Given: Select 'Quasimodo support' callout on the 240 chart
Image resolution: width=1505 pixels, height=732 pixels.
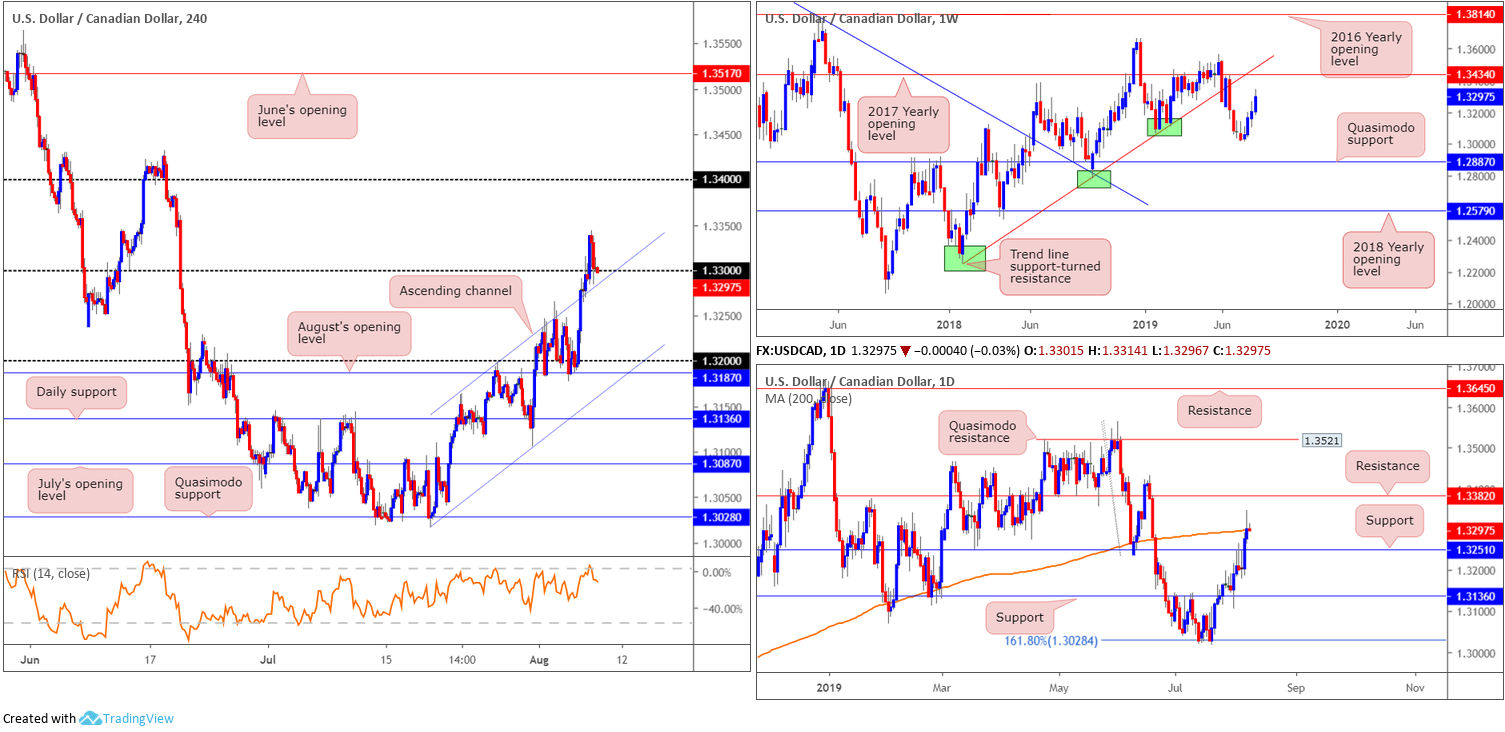Looking at the screenshot, I should coord(208,487).
